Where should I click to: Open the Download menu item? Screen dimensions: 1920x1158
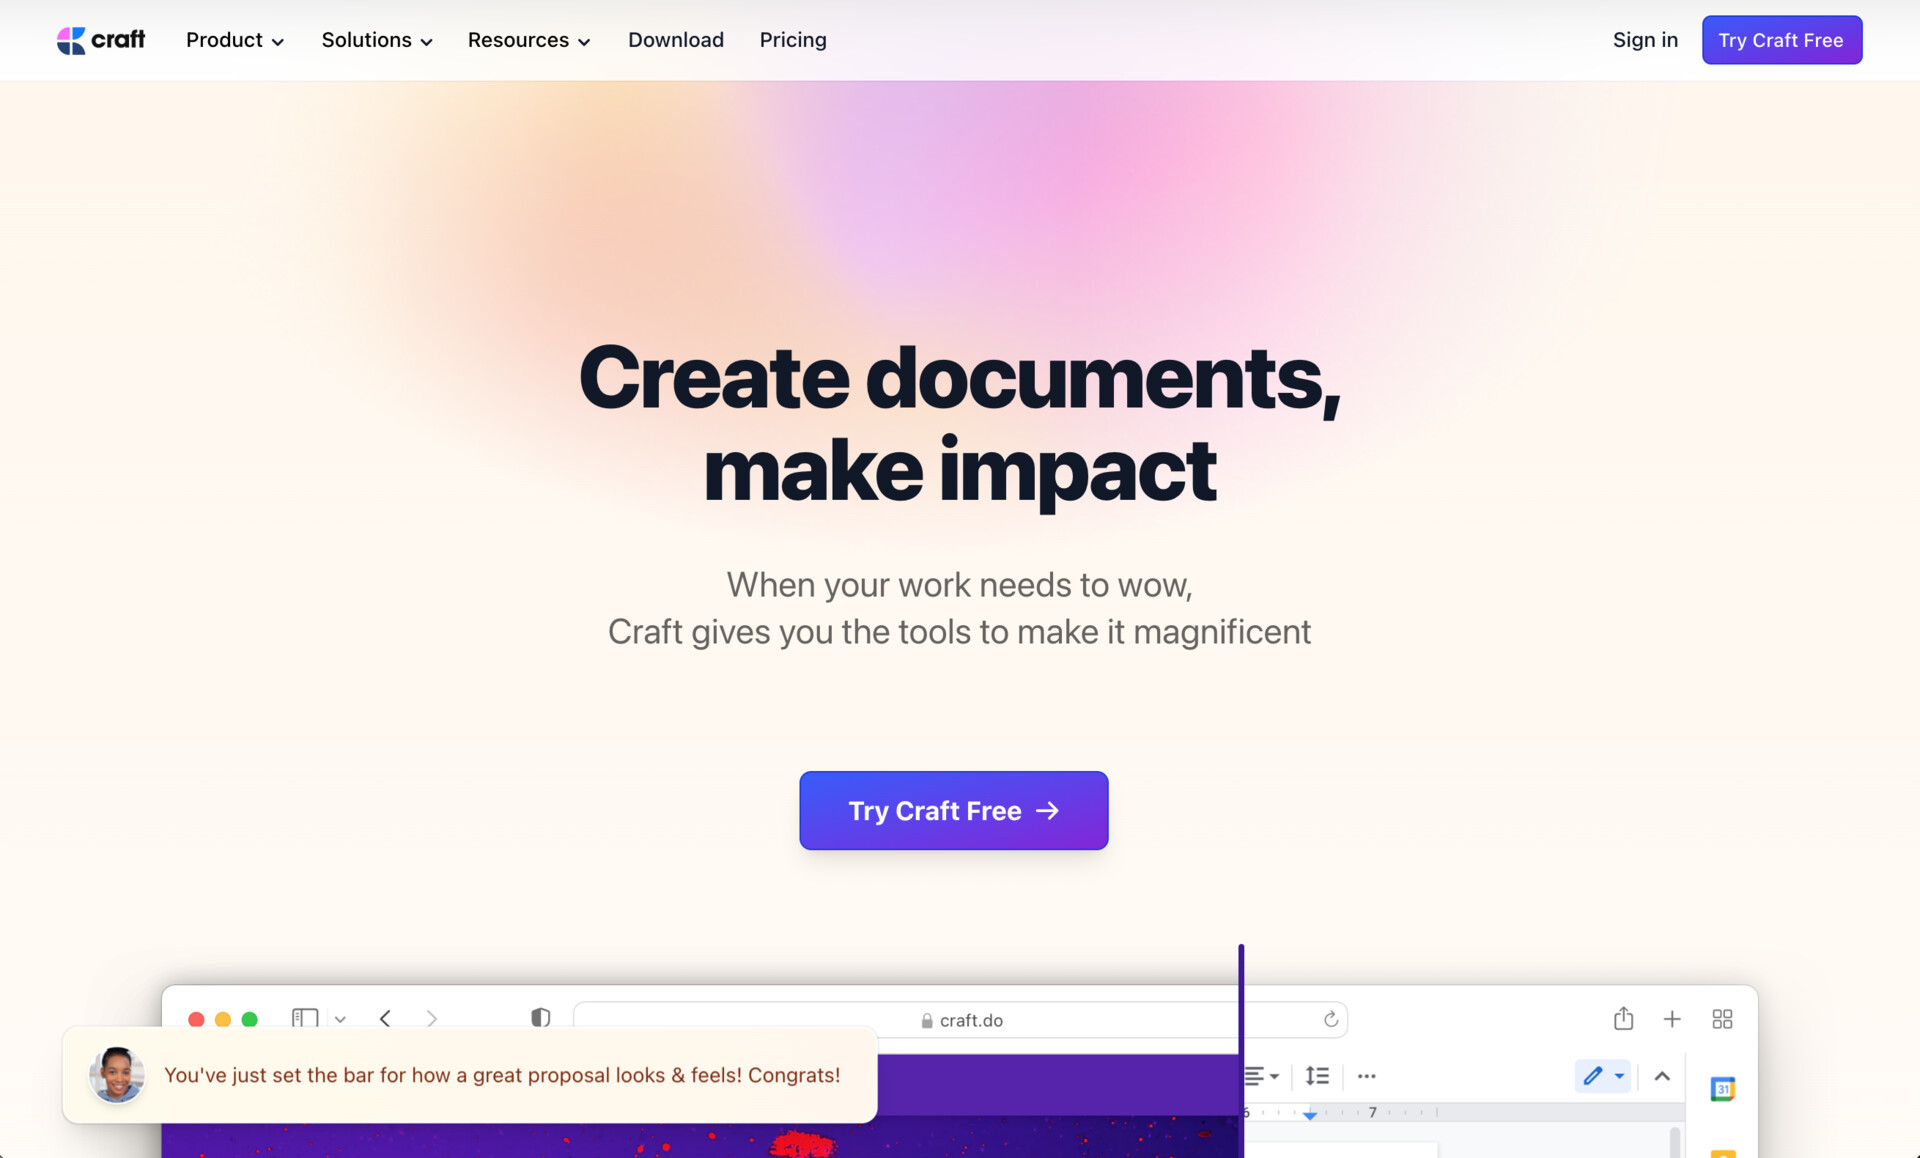click(x=676, y=40)
